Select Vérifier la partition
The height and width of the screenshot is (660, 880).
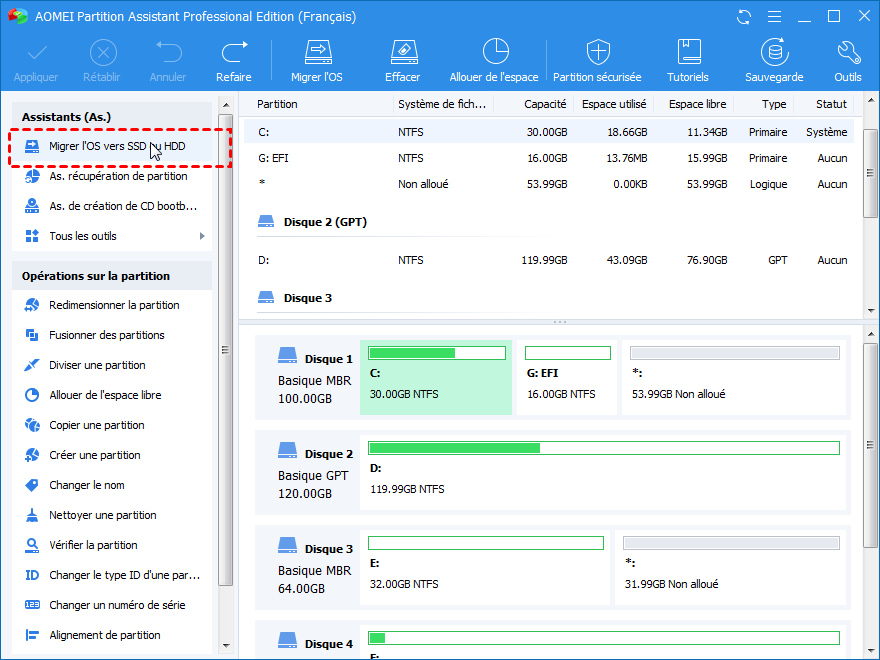point(111,545)
